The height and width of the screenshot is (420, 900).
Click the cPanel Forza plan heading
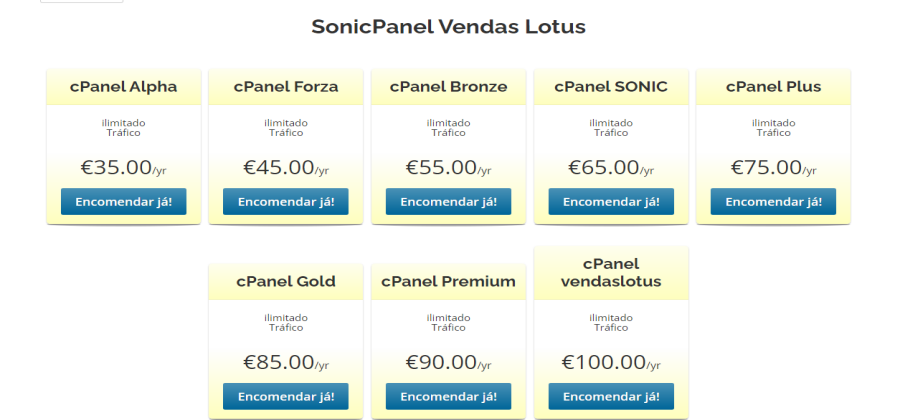tap(286, 87)
